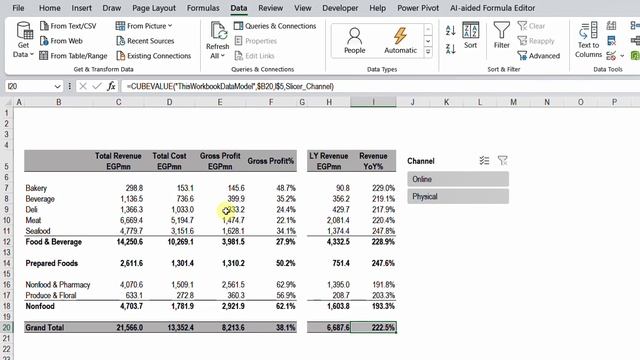
Task: Click the Refresh All icon
Action: pyautogui.click(x=218, y=31)
